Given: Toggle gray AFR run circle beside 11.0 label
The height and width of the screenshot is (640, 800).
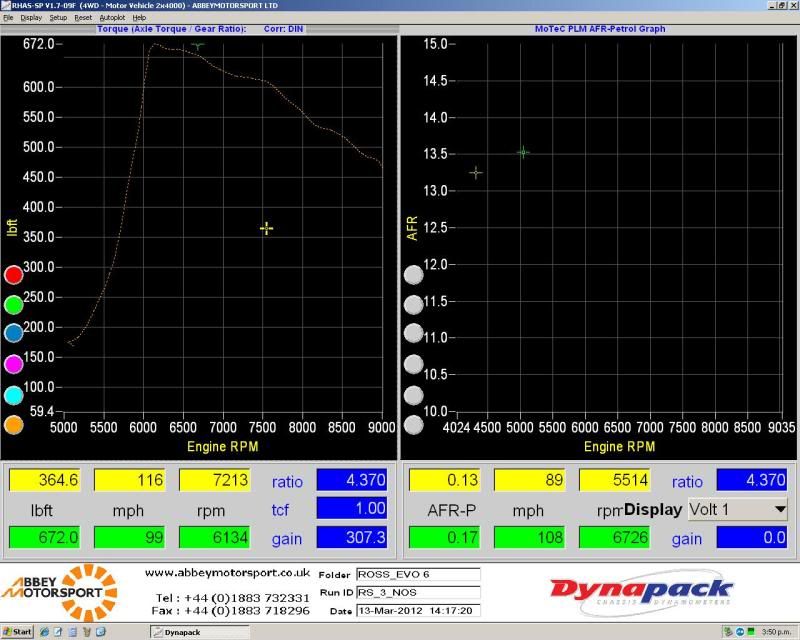Looking at the screenshot, I should (x=413, y=333).
